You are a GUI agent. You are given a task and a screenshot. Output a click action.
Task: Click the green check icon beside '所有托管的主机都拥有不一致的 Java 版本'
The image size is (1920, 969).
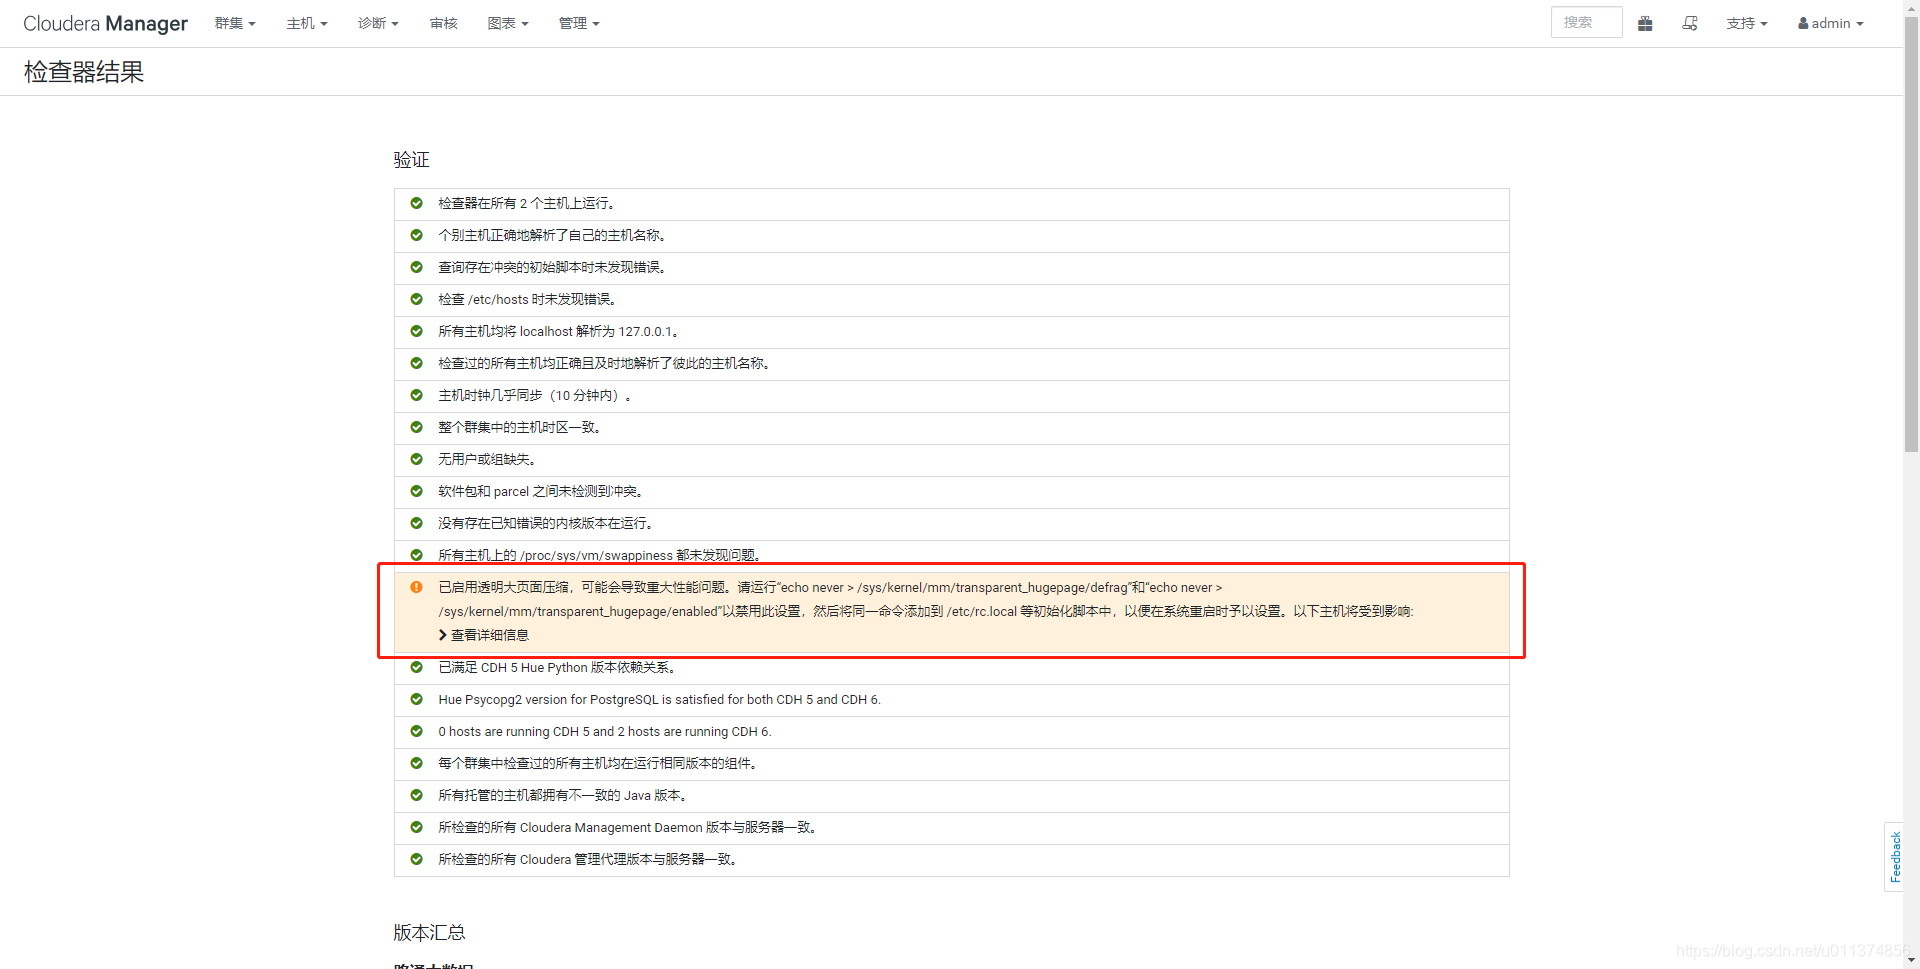point(416,795)
